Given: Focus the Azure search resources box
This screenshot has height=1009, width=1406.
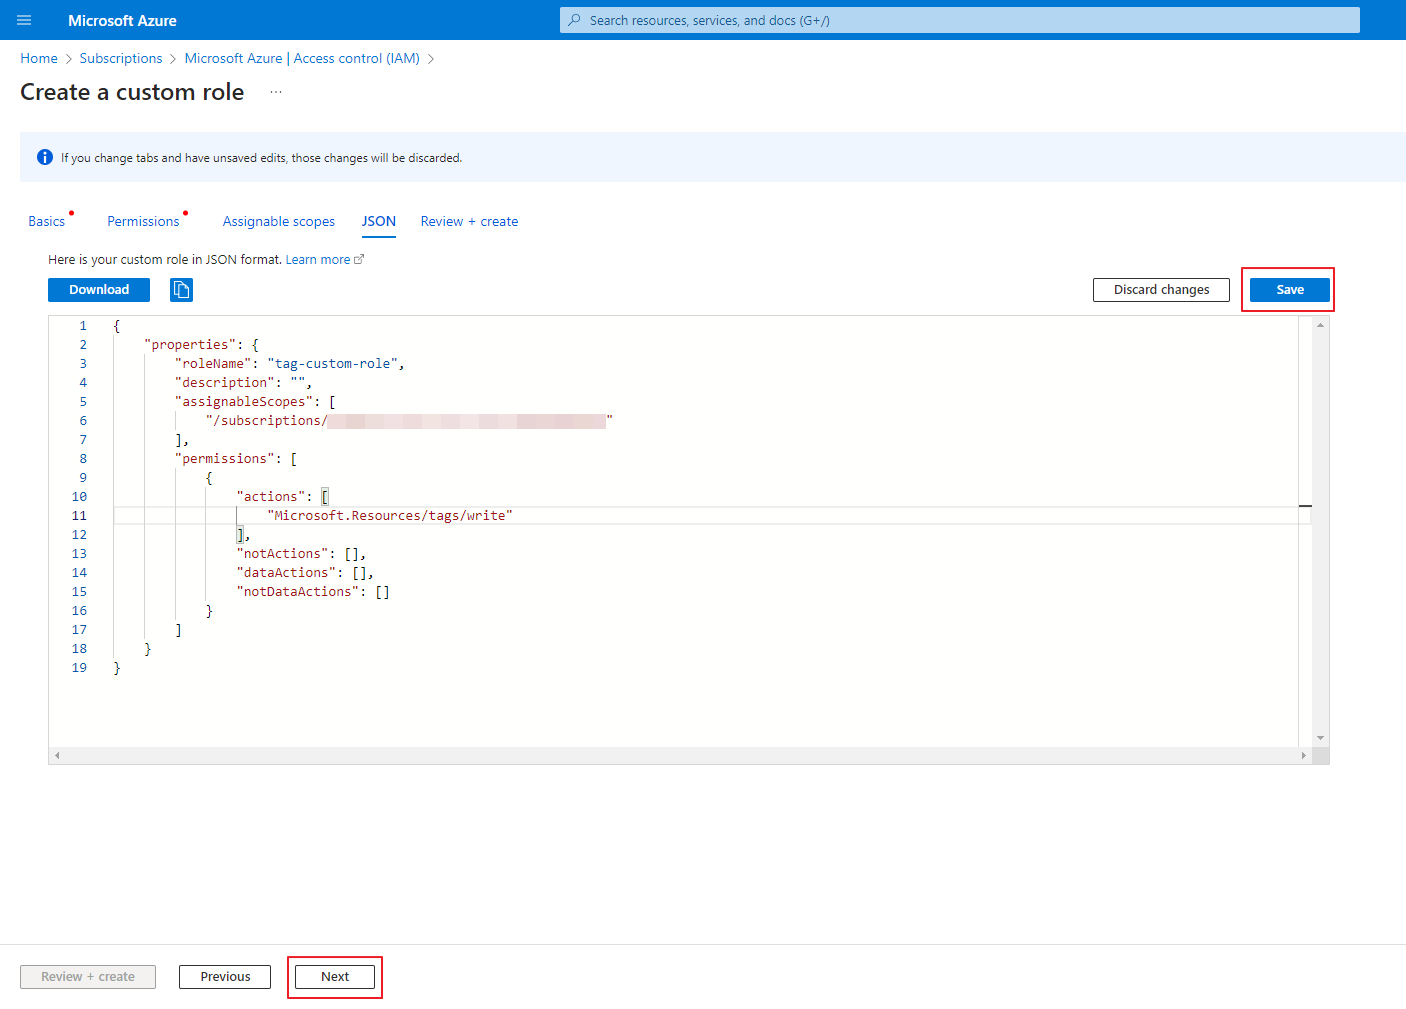Looking at the screenshot, I should (960, 20).
